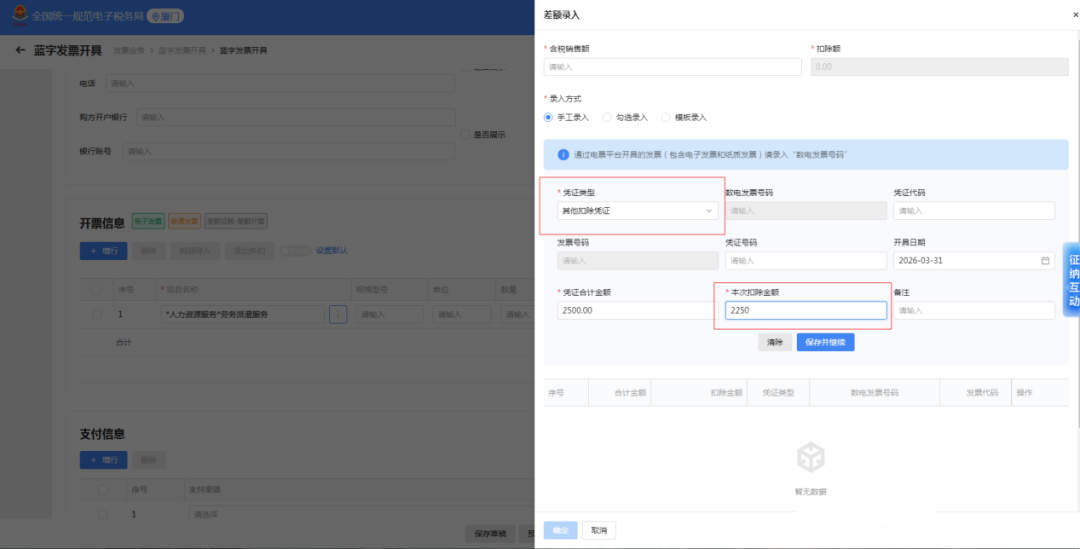Focus the 含税销售额 input field
Viewport: 1080px width, 549px height.
pyautogui.click(x=672, y=67)
